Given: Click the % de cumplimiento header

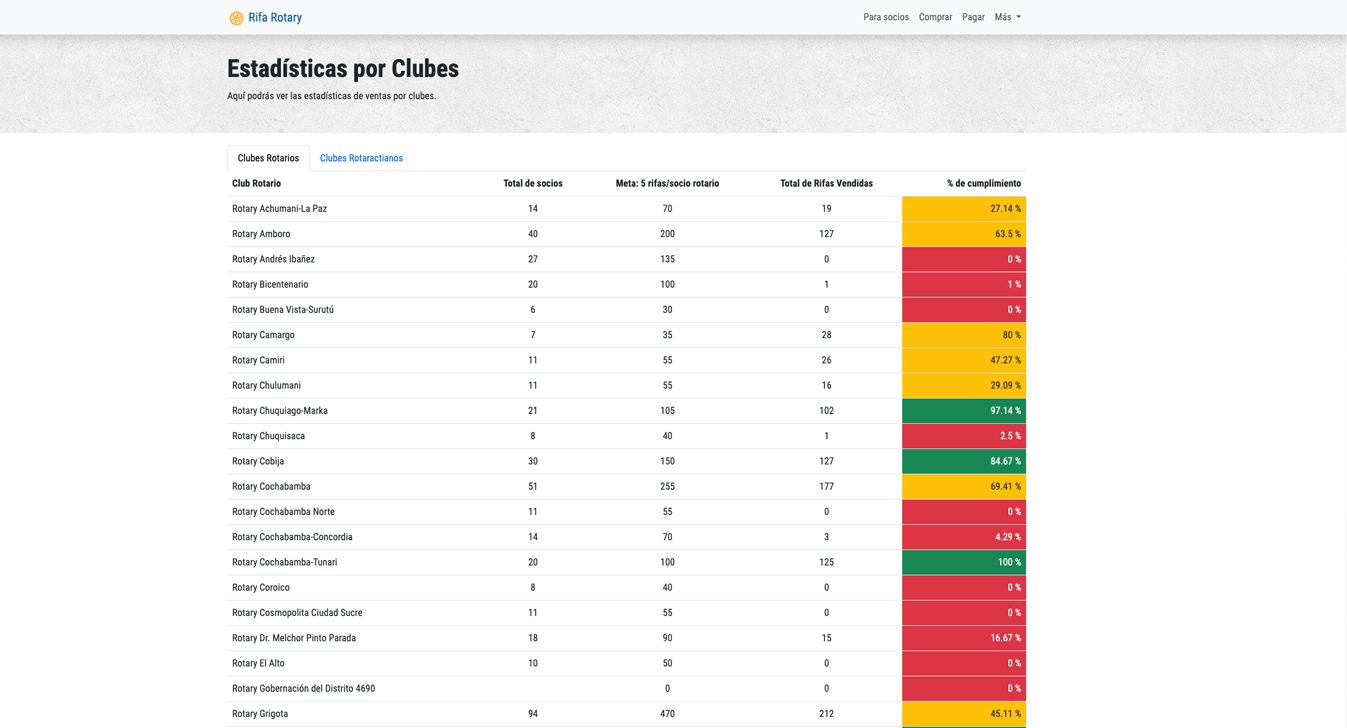Looking at the screenshot, I should pyautogui.click(x=983, y=184).
